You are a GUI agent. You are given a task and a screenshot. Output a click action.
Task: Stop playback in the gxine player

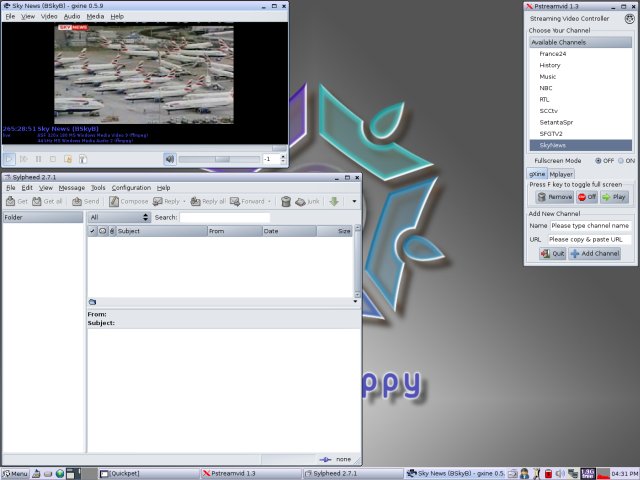click(x=53, y=159)
